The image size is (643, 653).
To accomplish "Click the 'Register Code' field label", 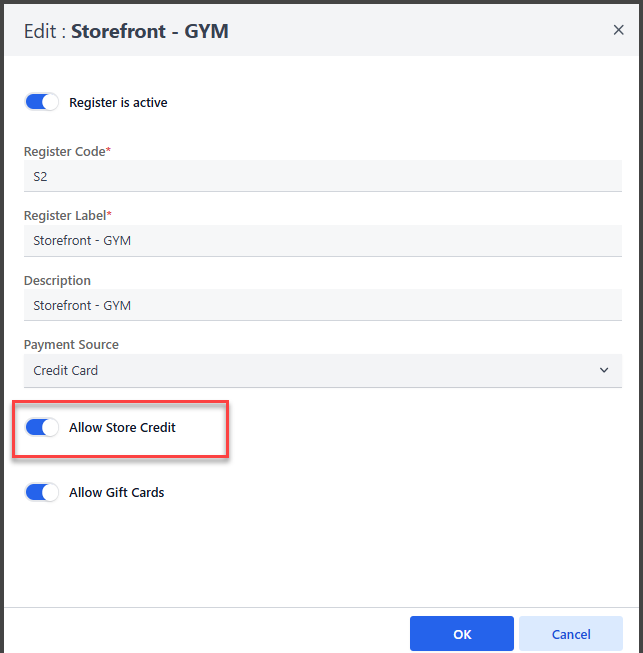I will [x=64, y=151].
